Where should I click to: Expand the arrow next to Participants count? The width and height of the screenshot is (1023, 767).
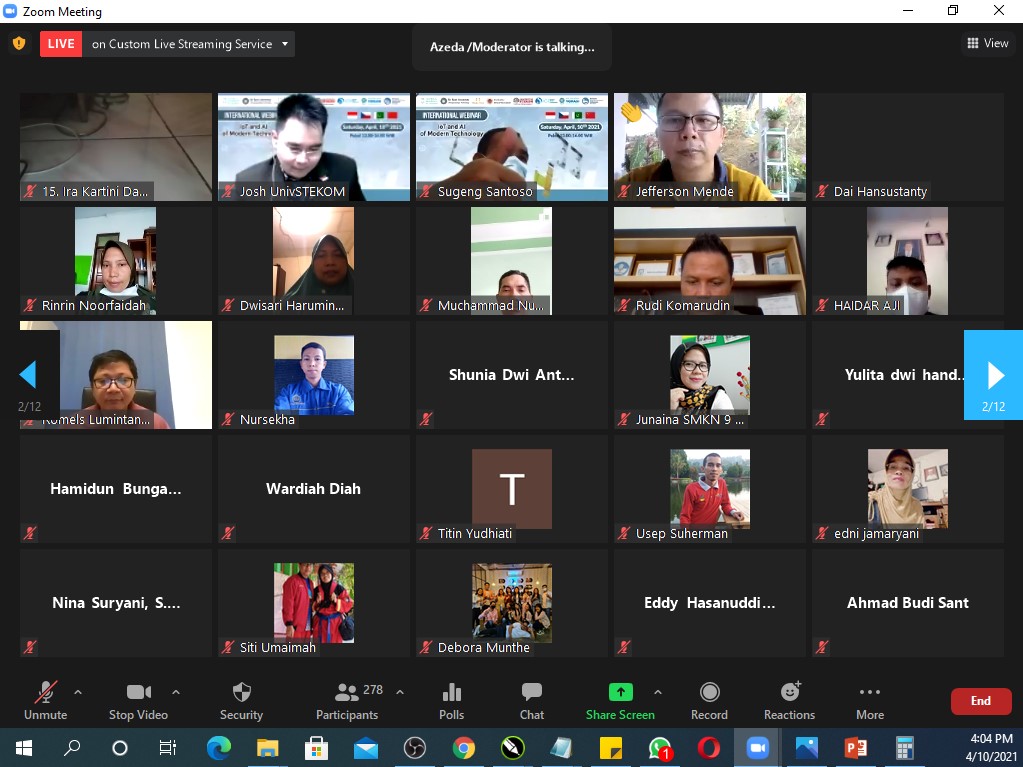(400, 692)
